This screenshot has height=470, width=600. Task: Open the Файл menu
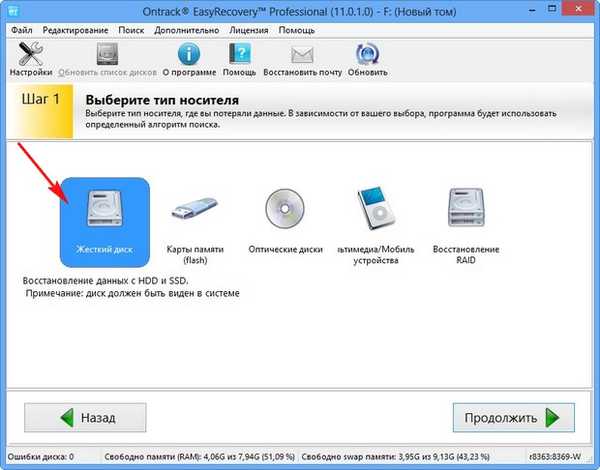point(21,30)
